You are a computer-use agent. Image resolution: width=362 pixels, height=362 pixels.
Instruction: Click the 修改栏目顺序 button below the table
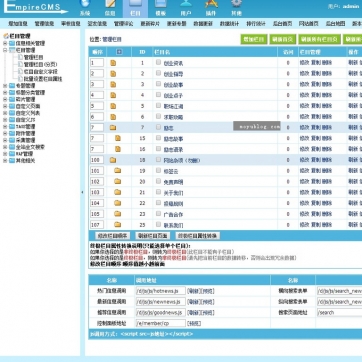(112, 236)
